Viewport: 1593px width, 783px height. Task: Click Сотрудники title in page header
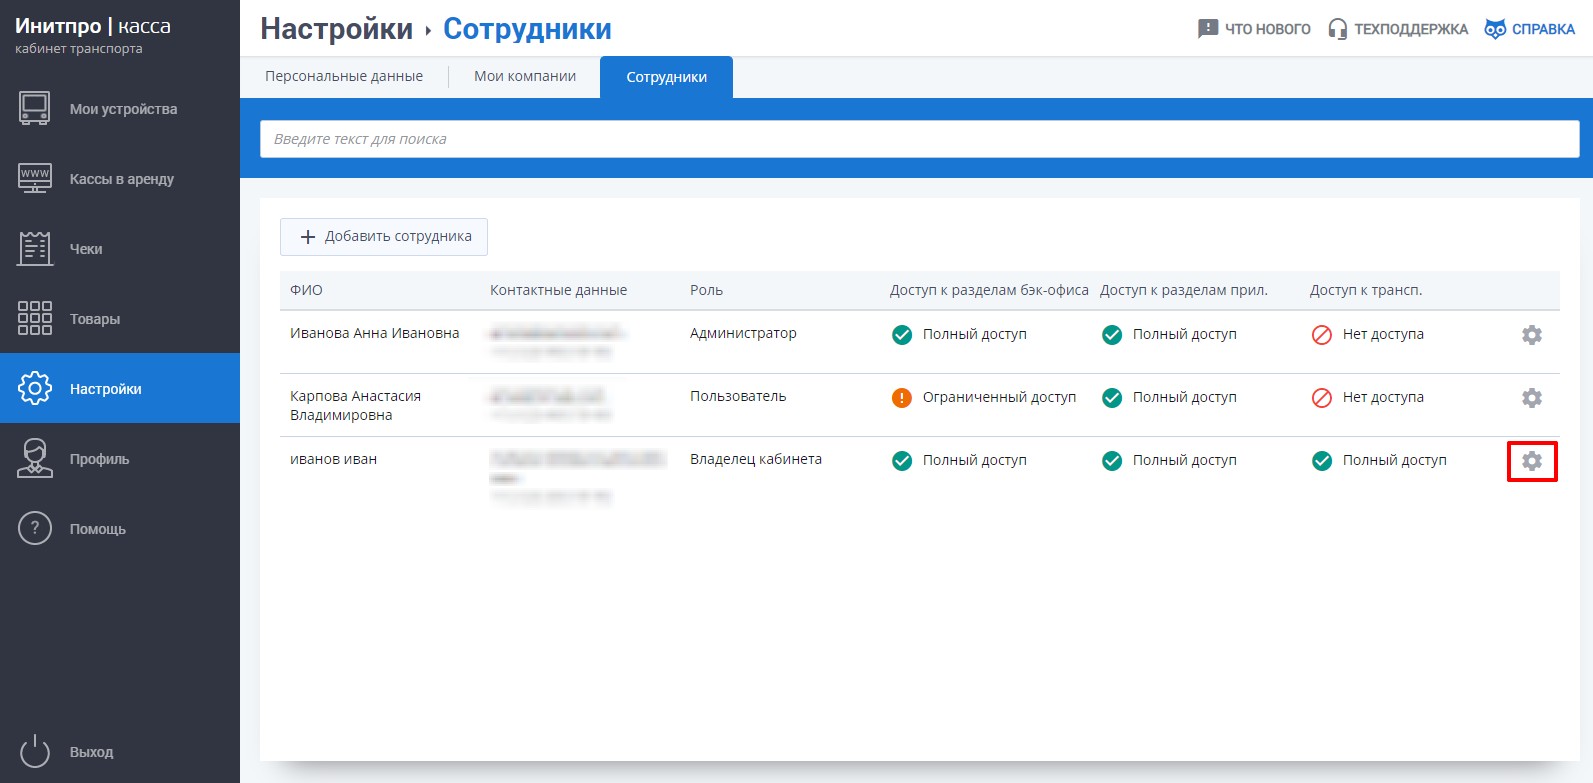(527, 29)
